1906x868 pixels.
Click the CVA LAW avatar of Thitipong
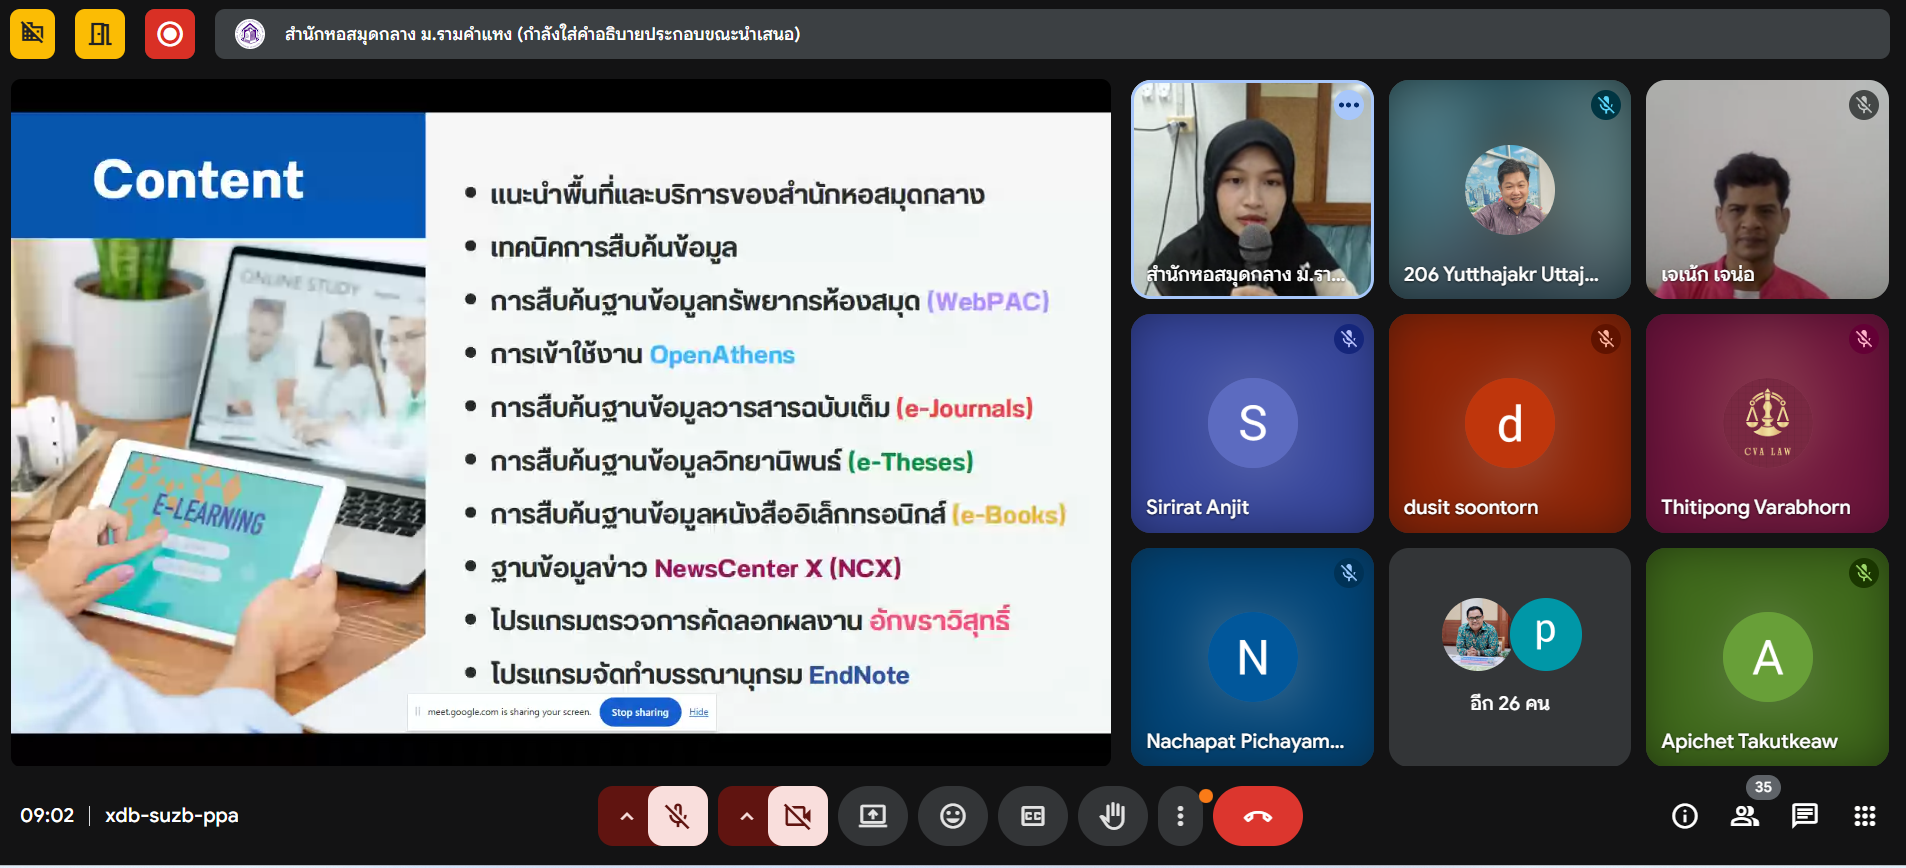pos(1768,423)
